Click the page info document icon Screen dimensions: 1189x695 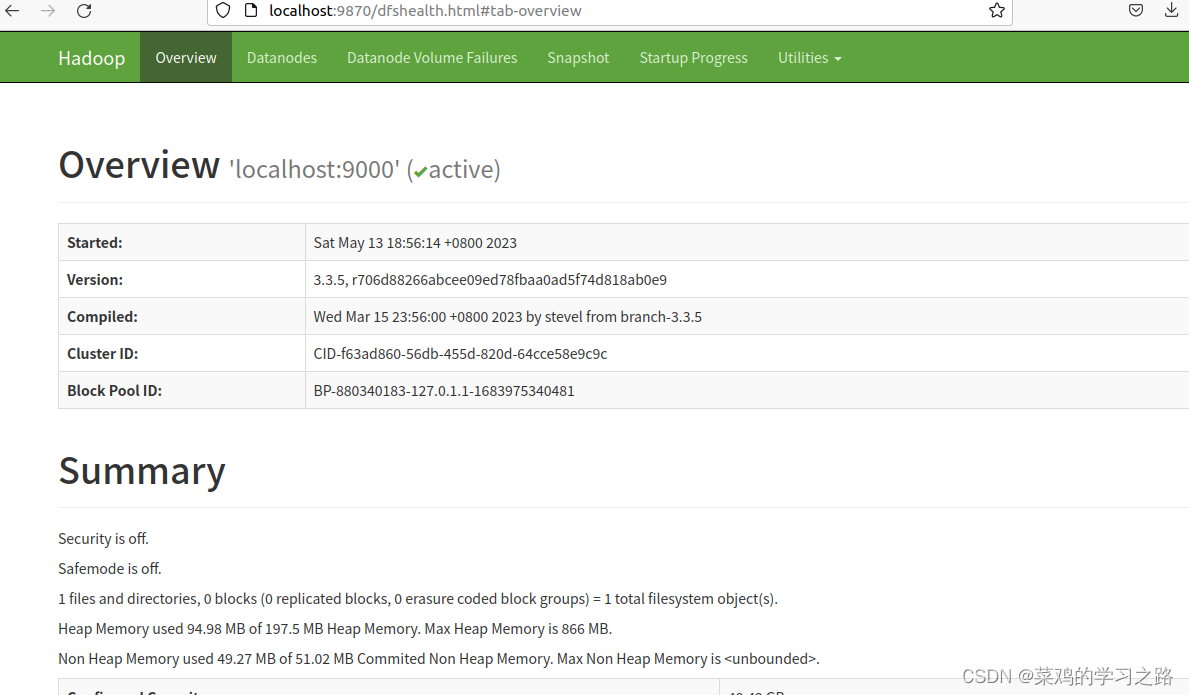pos(251,11)
